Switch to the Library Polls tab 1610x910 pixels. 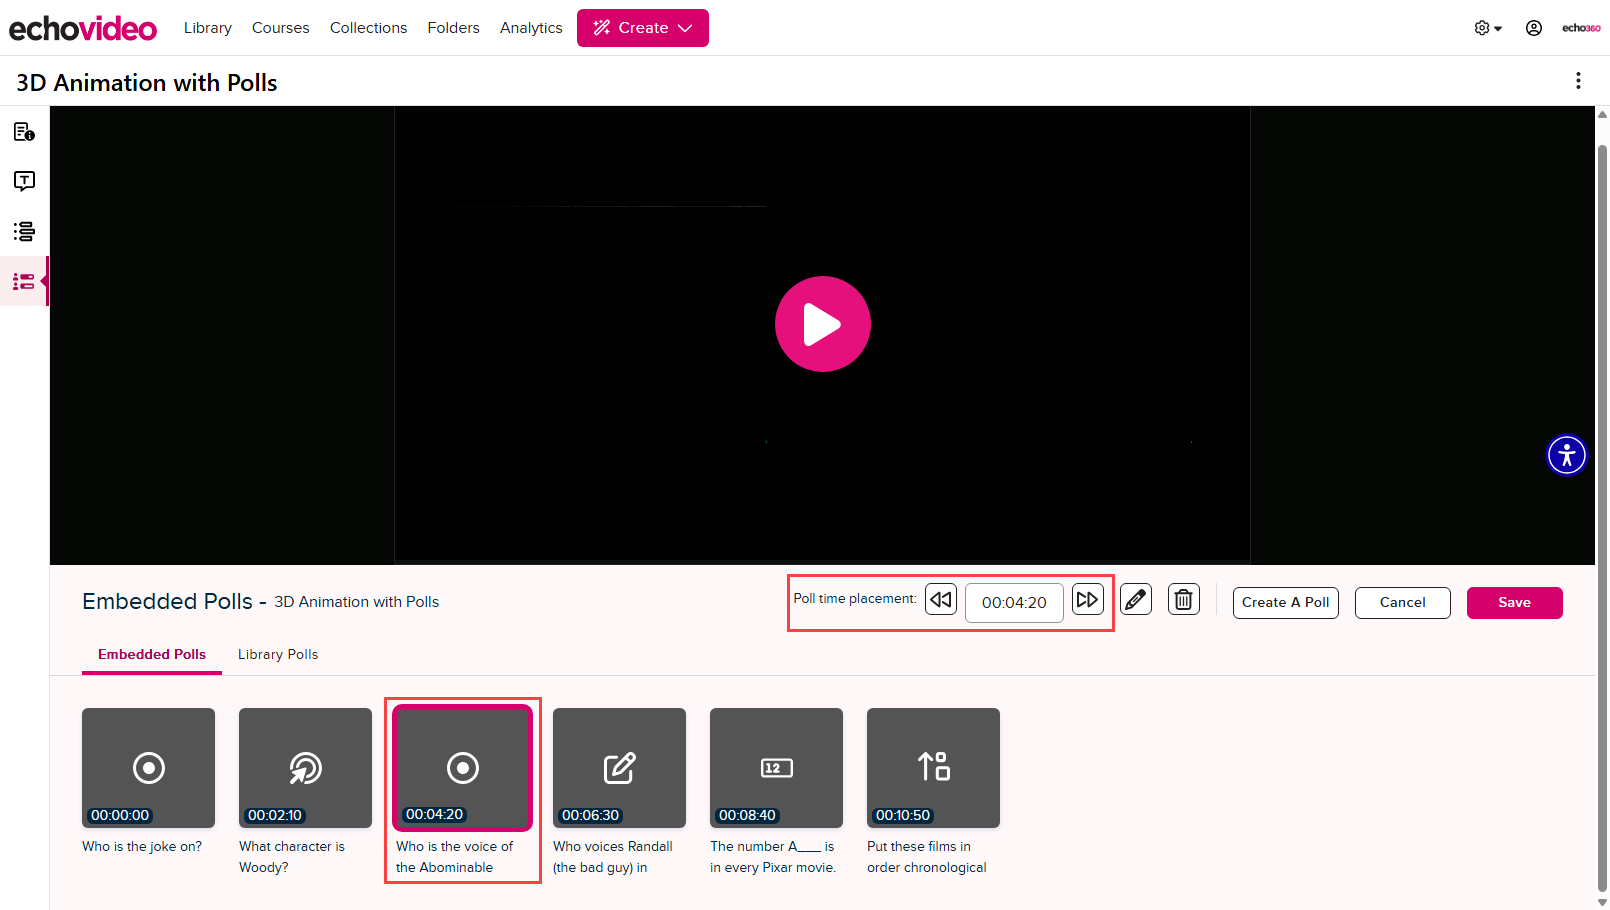click(x=278, y=655)
